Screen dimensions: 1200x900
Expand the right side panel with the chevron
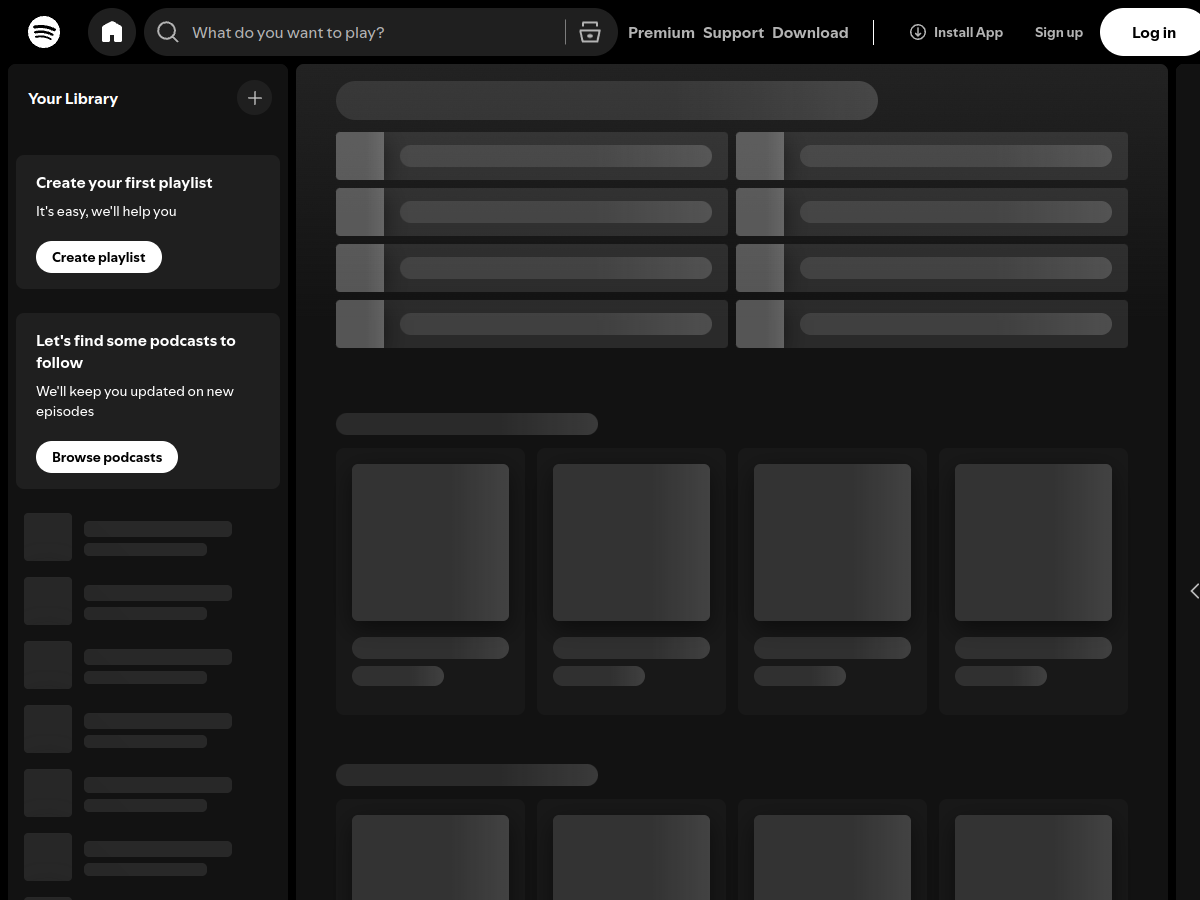click(1194, 591)
